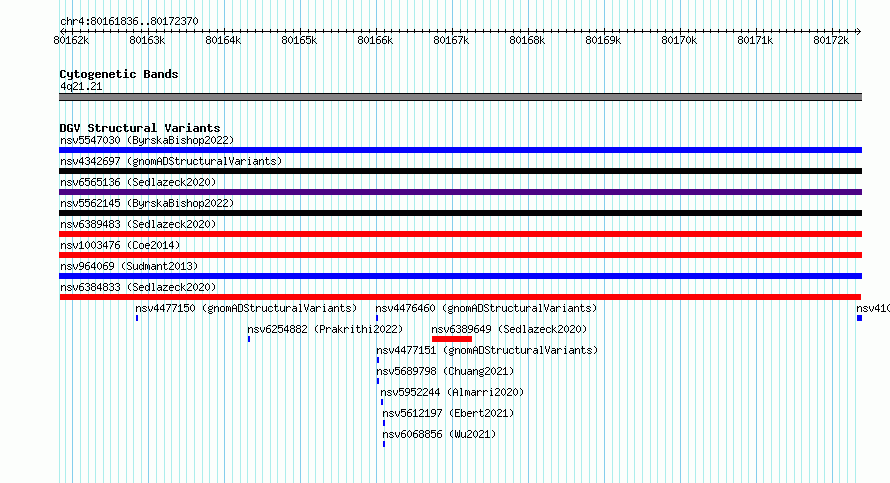The image size is (890, 483).
Task: Open nsv4477150 (gnomADStructuralVariants) variant label
Action: click(246, 308)
